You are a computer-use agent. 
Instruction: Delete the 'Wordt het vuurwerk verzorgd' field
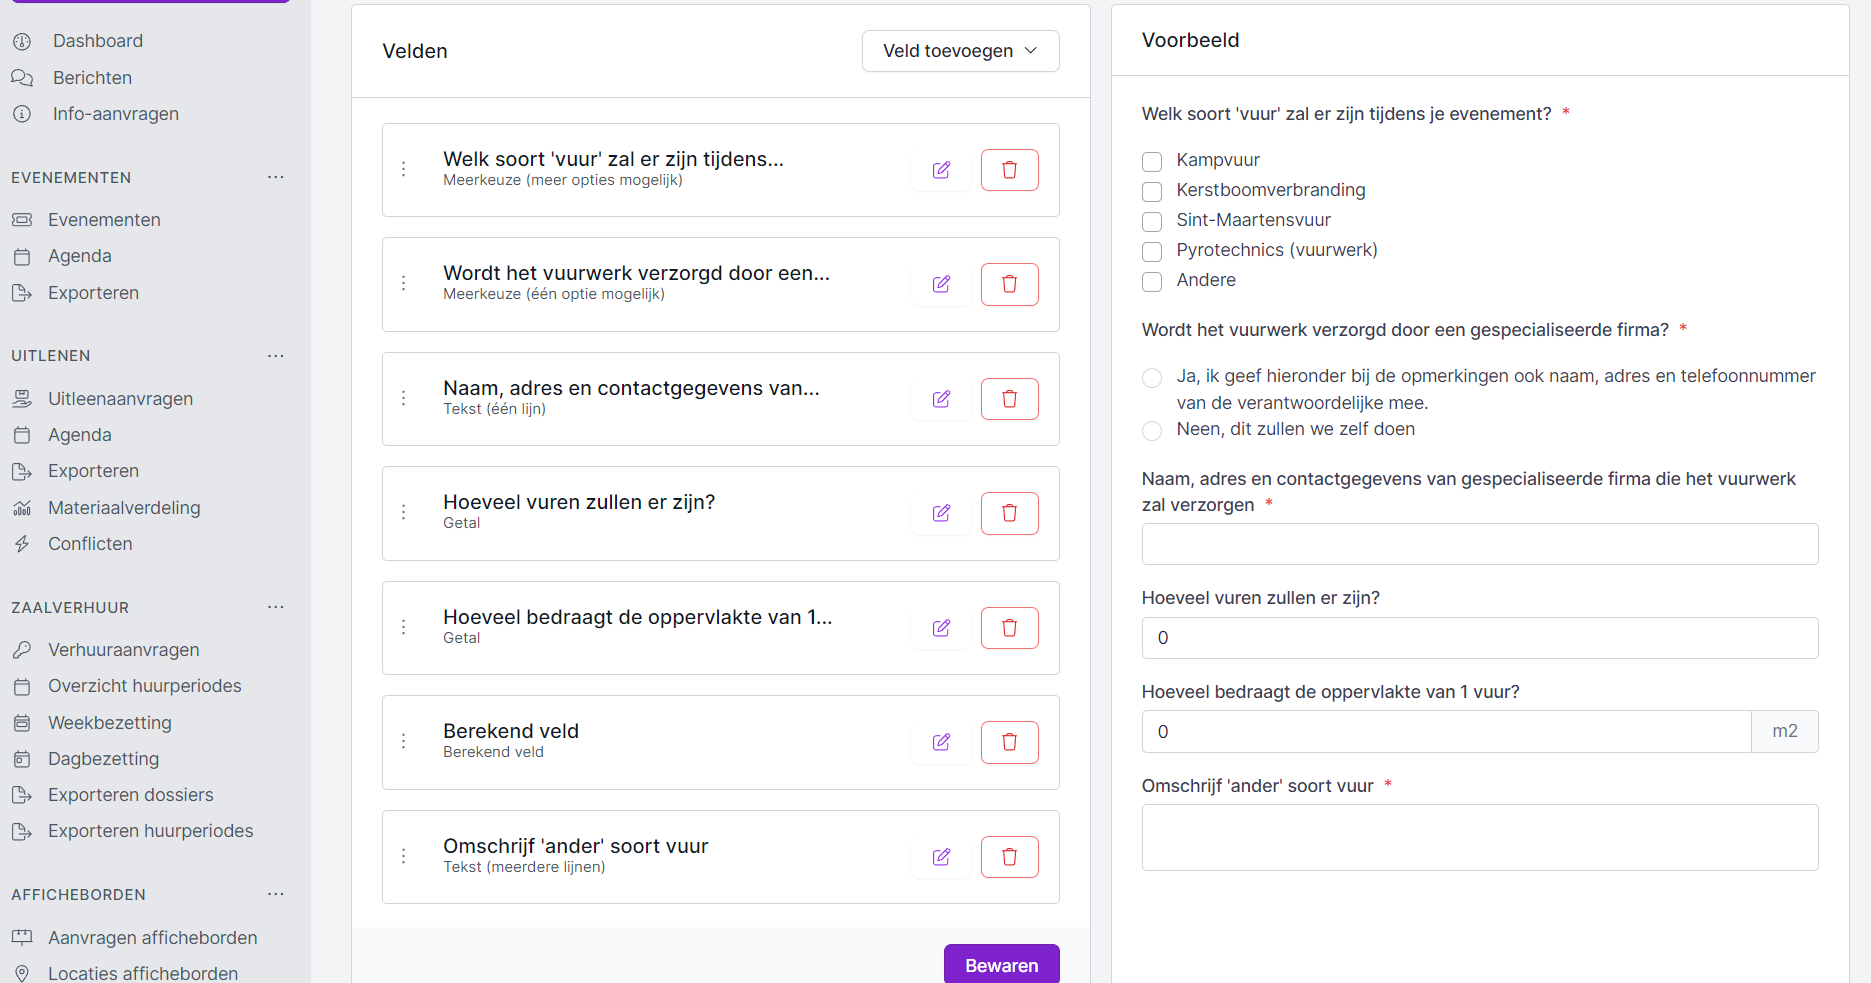pos(1009,284)
